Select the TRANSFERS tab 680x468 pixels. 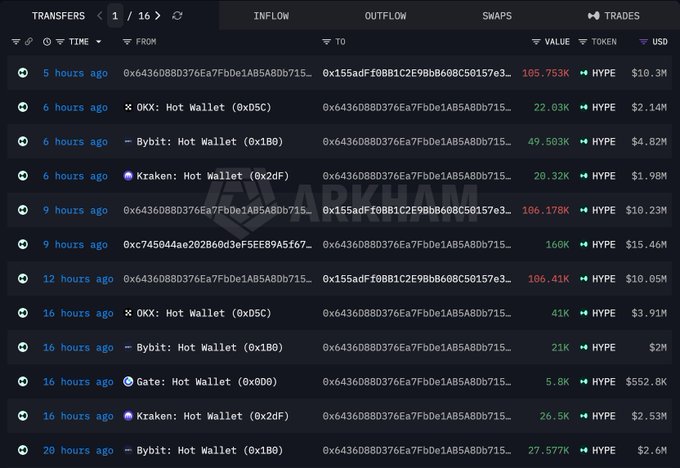coord(58,16)
